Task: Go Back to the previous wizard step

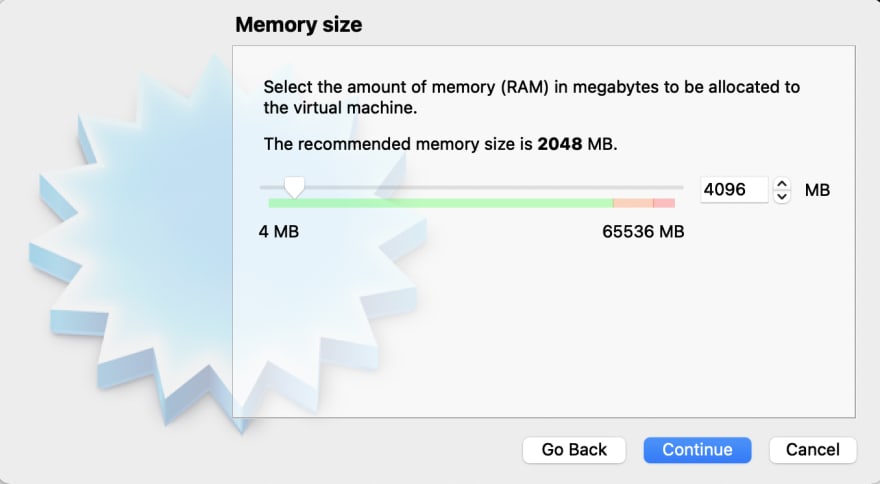Action: [574, 450]
